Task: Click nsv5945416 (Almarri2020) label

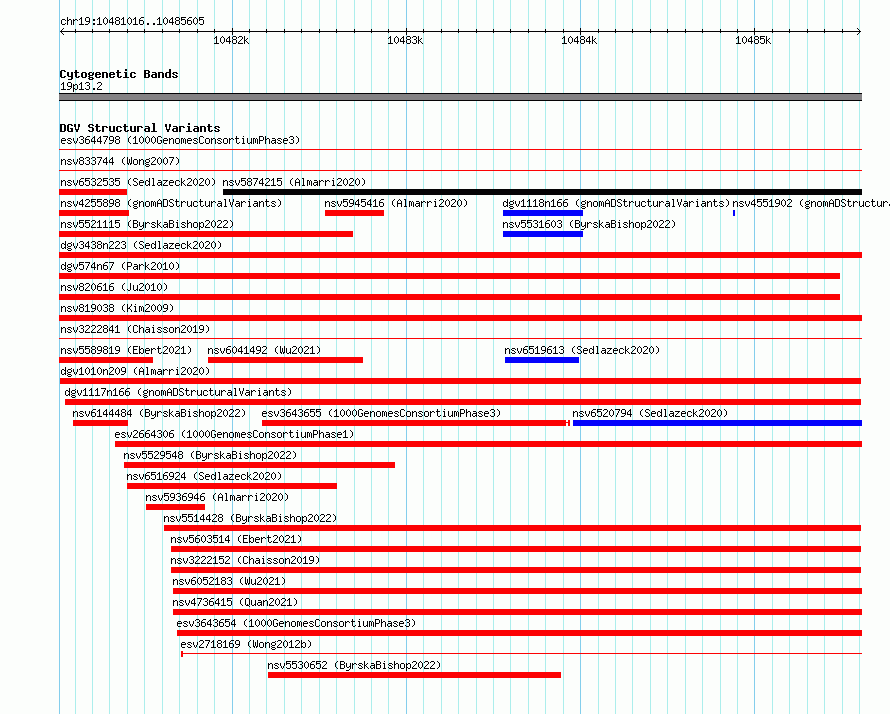Action: coord(396,203)
